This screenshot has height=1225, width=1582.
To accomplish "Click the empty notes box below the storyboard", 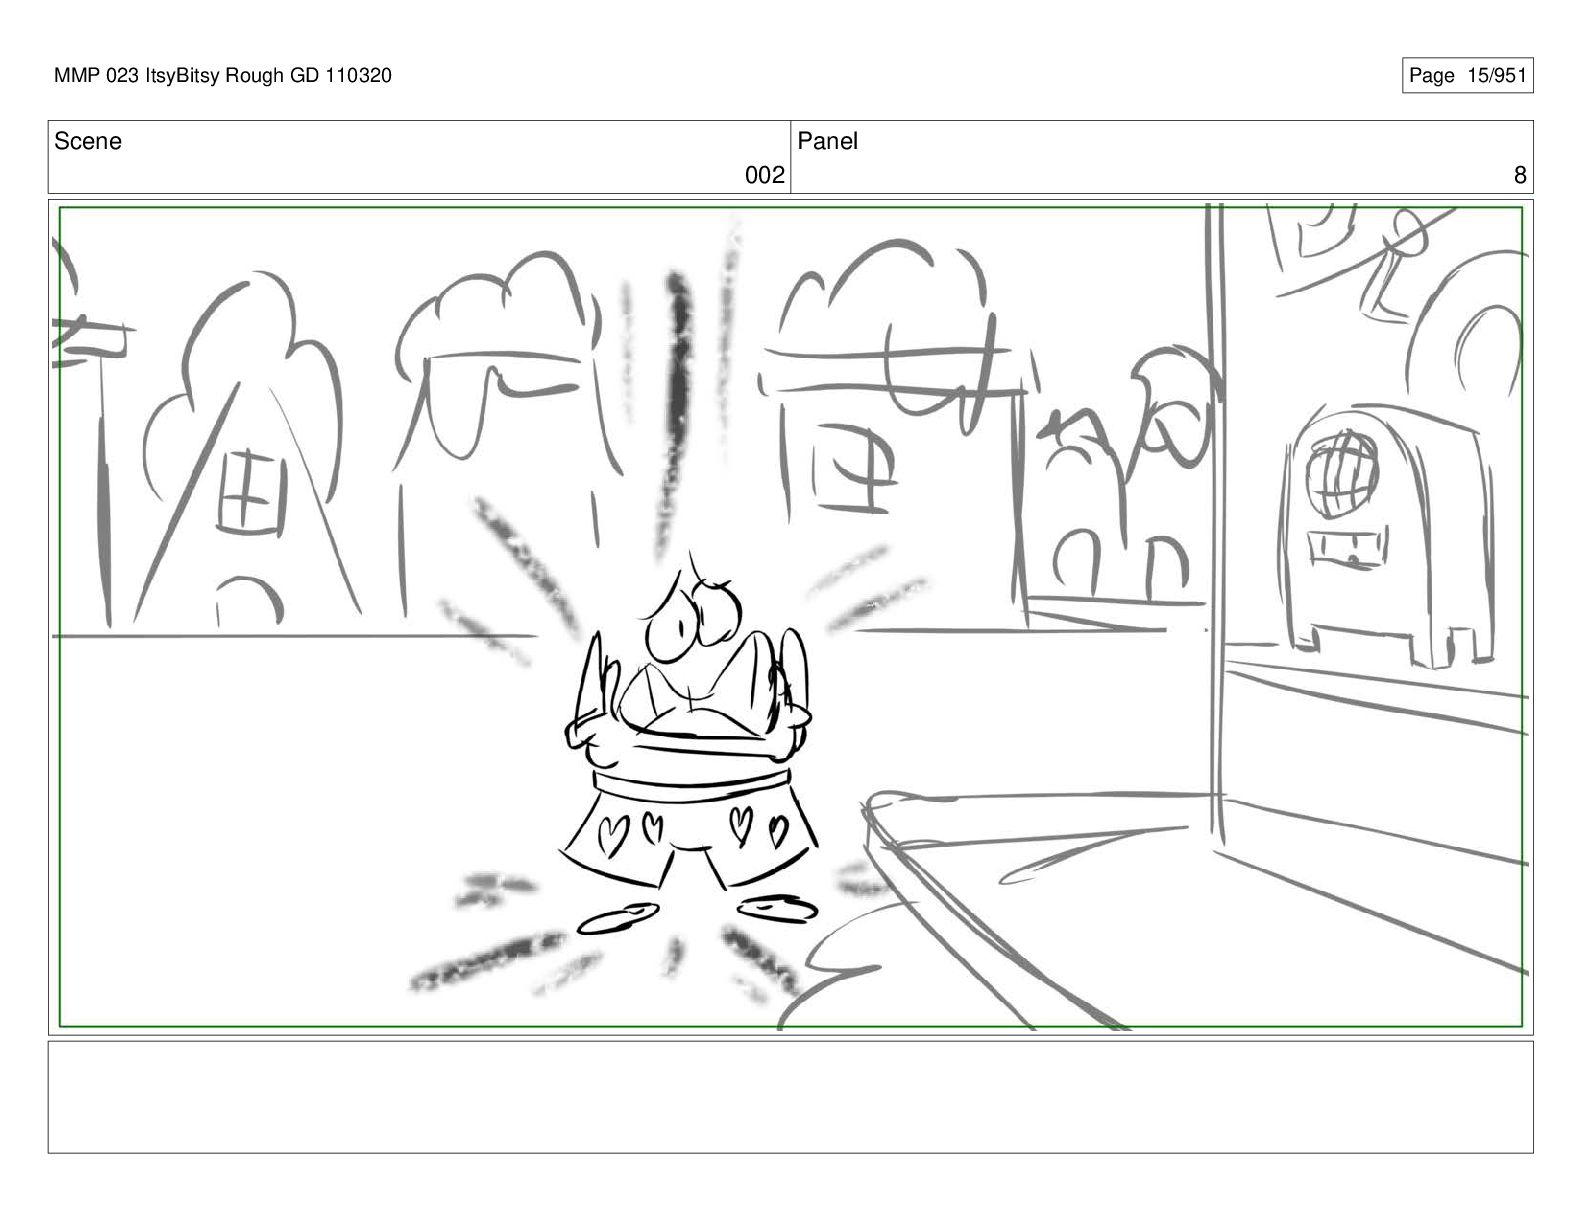I will point(790,1097).
